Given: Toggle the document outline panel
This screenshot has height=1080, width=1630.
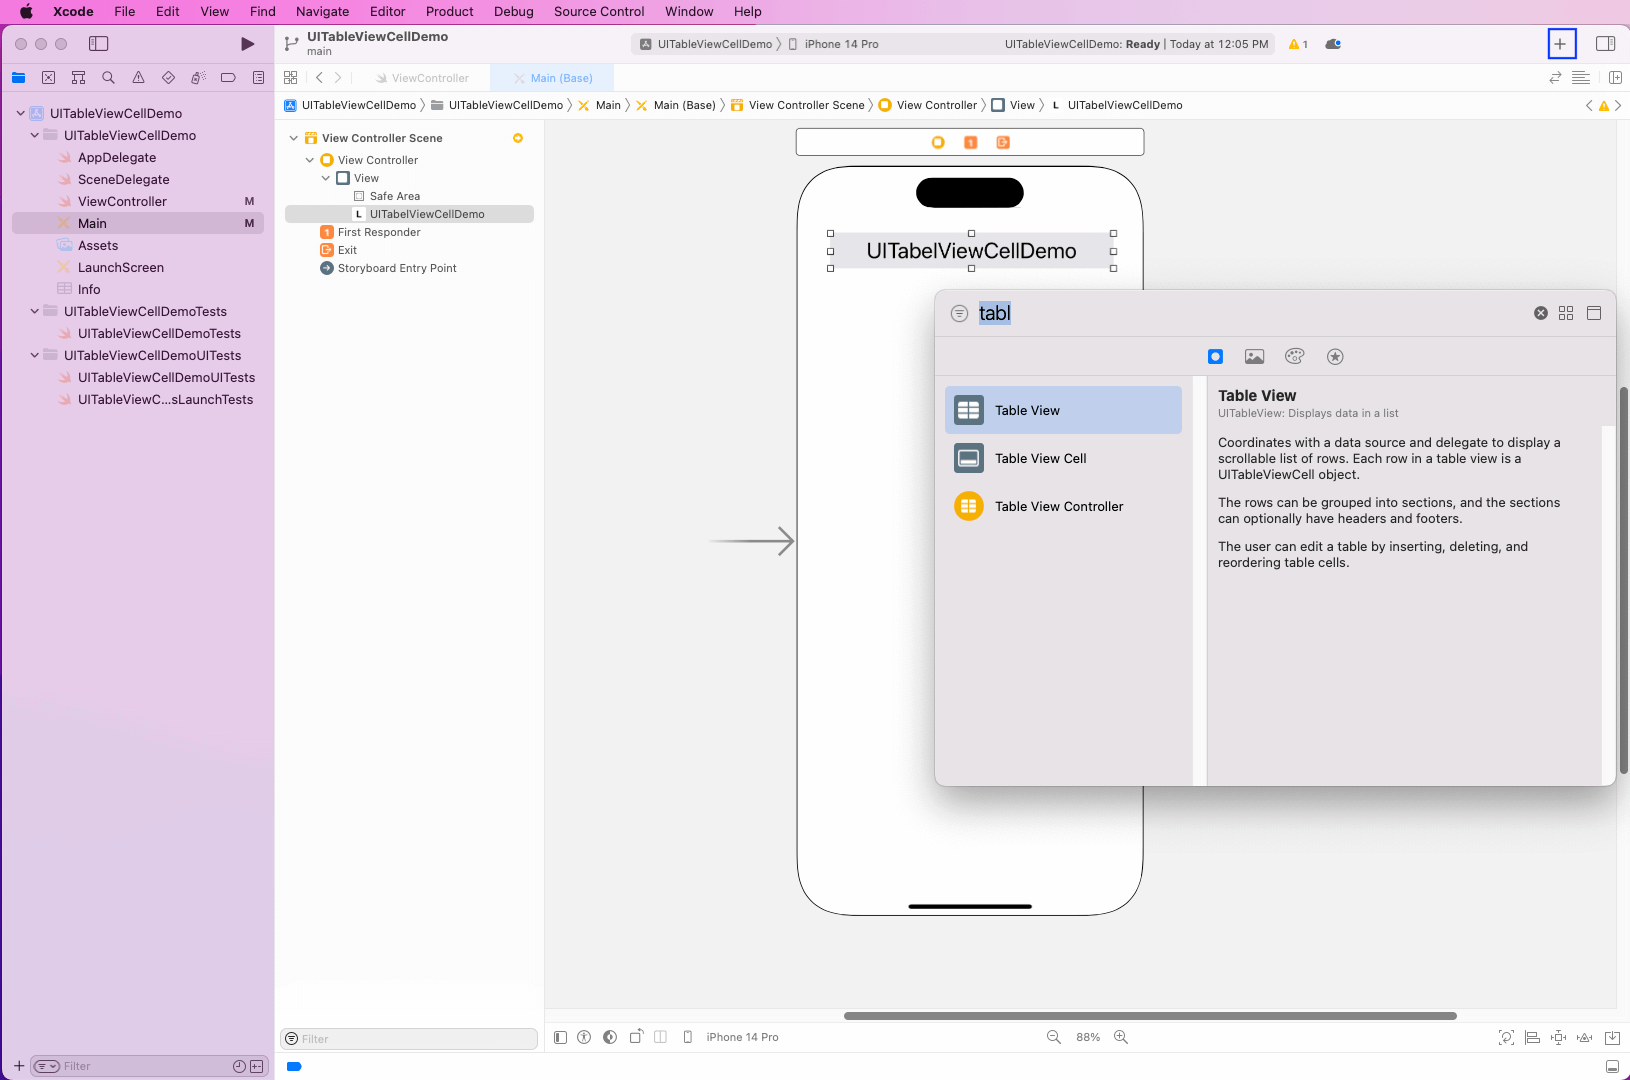Looking at the screenshot, I should [560, 1037].
